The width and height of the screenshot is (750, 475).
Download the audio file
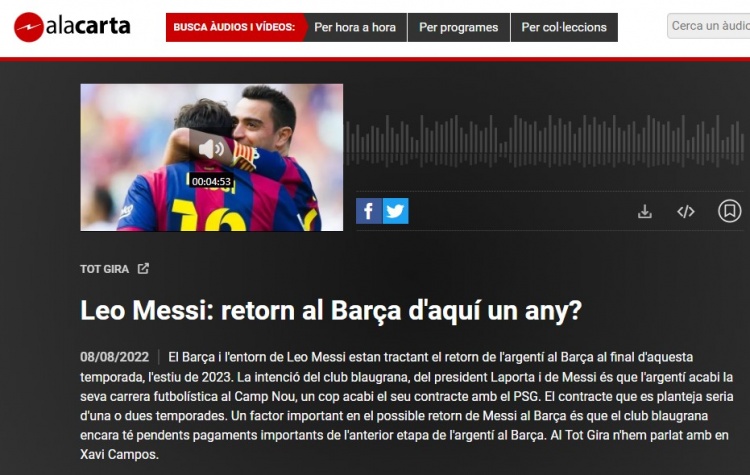coord(645,211)
